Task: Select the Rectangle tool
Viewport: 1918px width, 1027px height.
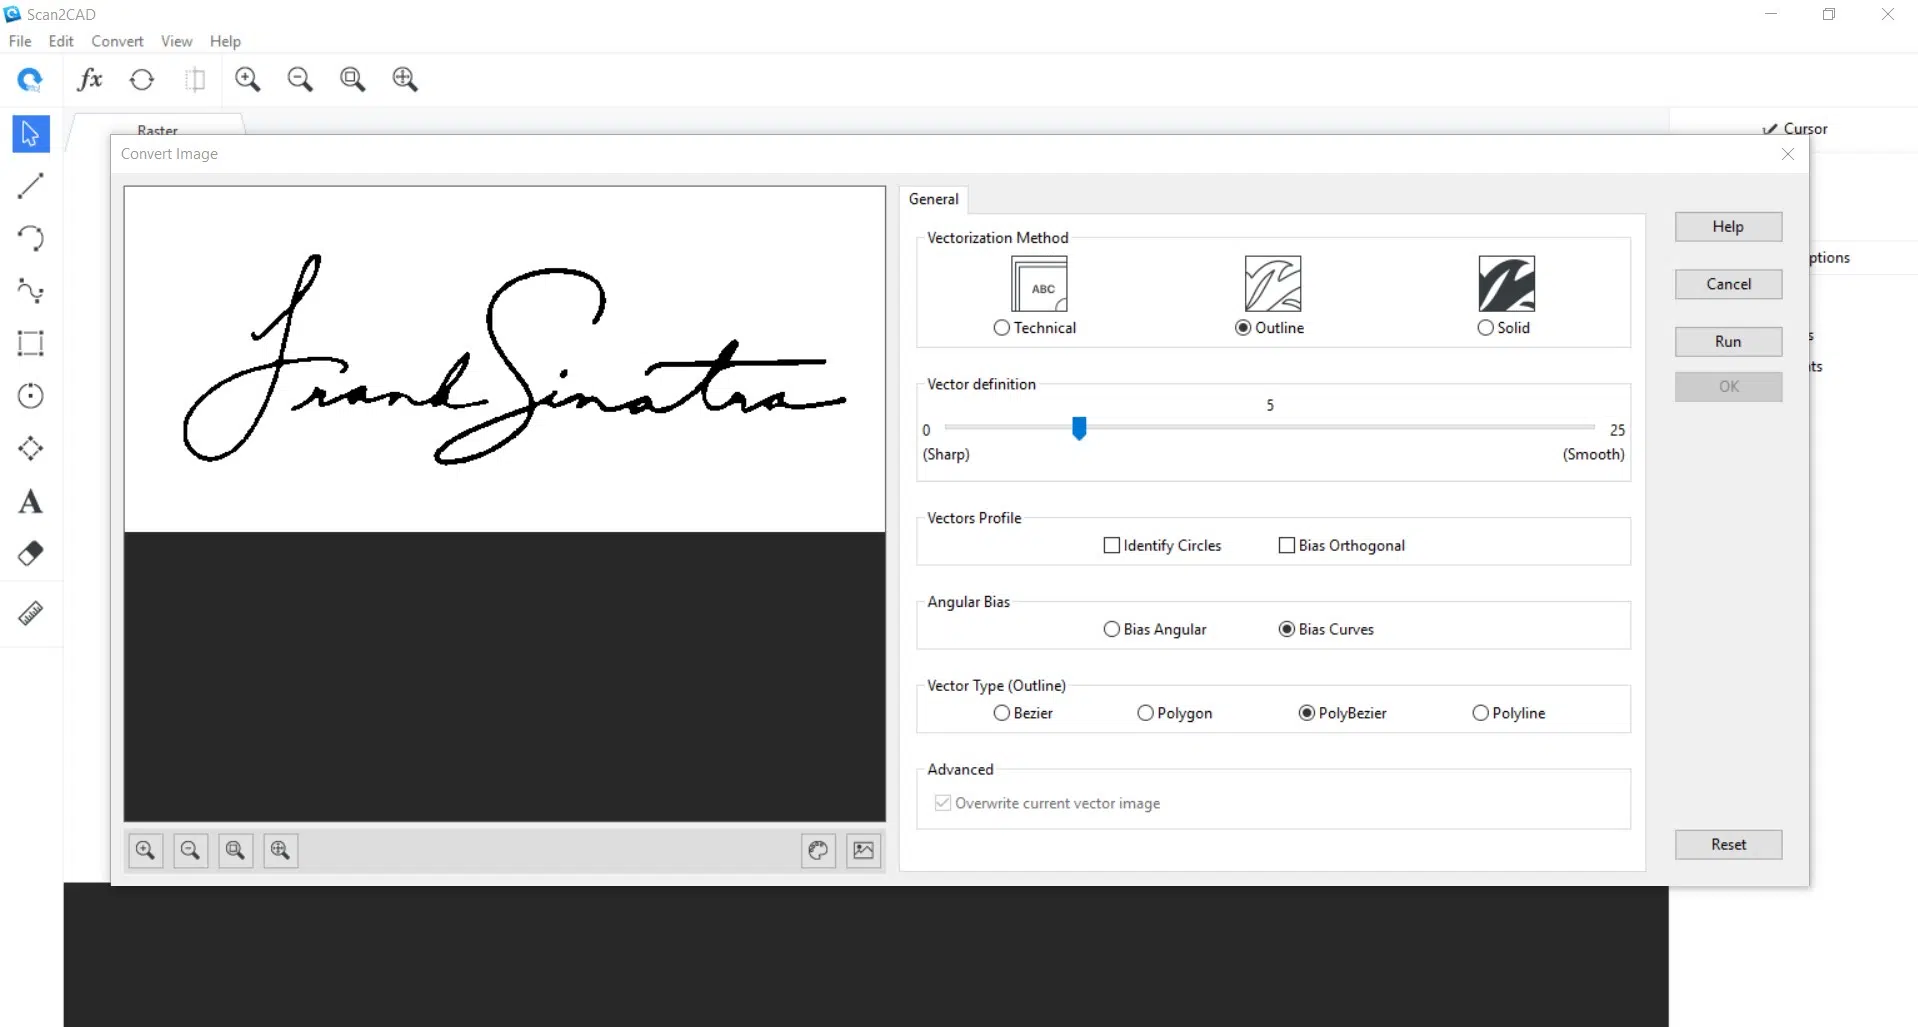Action: tap(30, 344)
